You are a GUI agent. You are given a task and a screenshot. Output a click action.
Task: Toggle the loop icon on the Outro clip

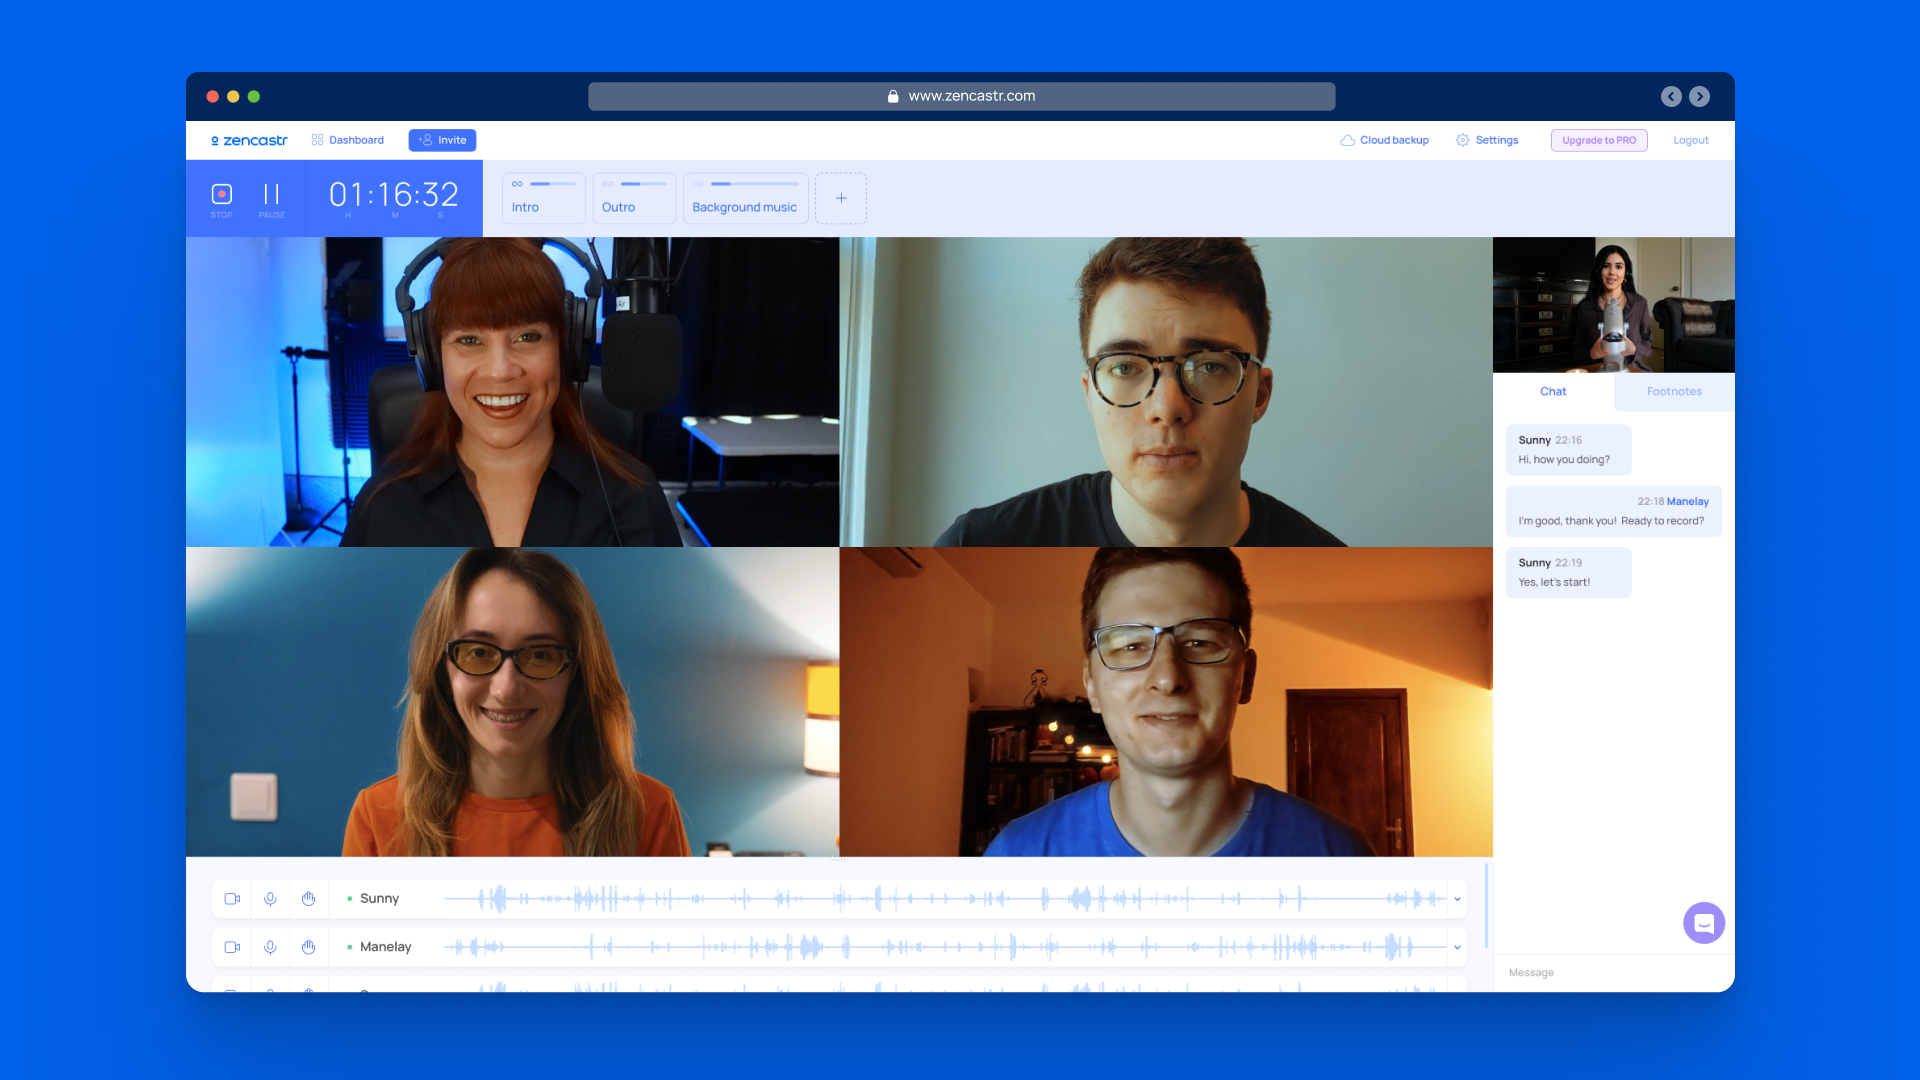click(607, 184)
